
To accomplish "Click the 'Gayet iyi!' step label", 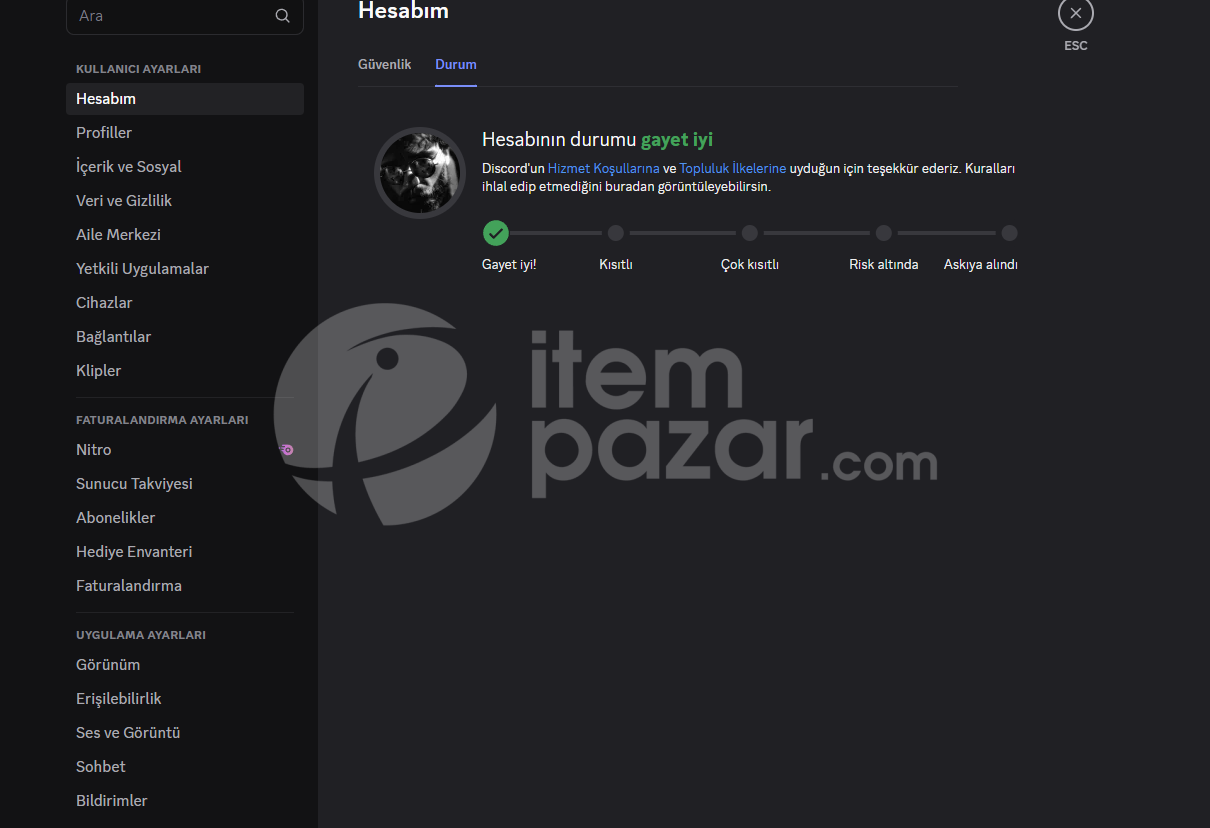I will 509,265.
